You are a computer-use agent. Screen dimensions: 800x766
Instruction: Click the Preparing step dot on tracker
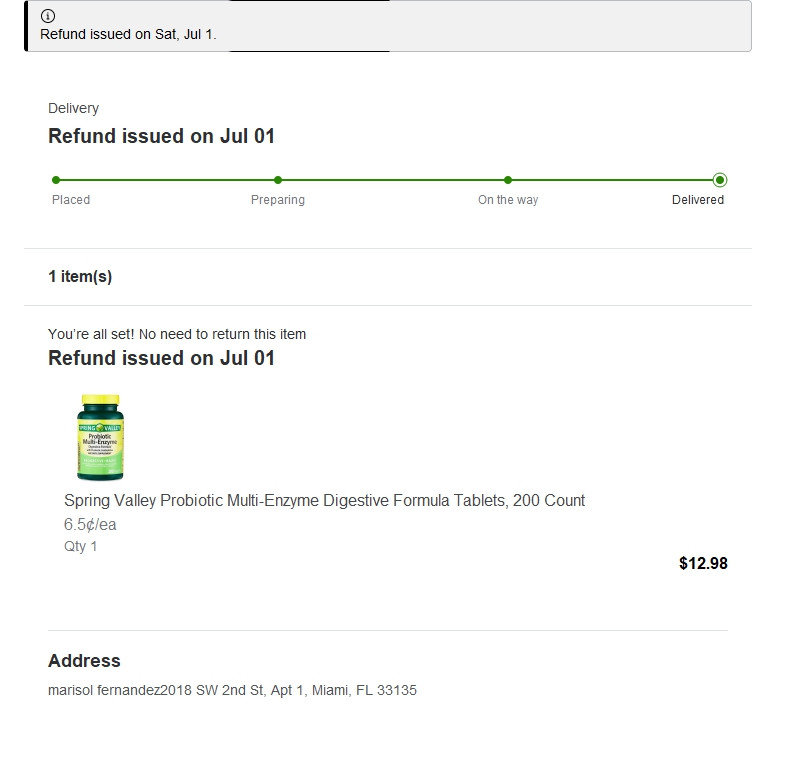tap(278, 180)
